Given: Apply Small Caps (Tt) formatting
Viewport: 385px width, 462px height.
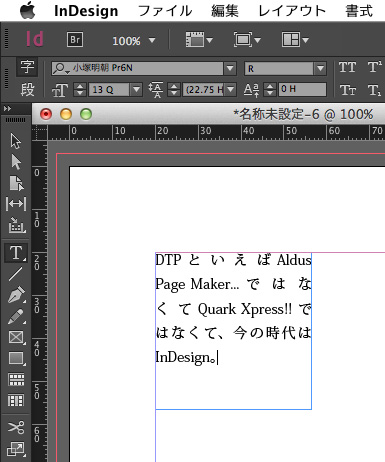Looking at the screenshot, I should (x=347, y=90).
